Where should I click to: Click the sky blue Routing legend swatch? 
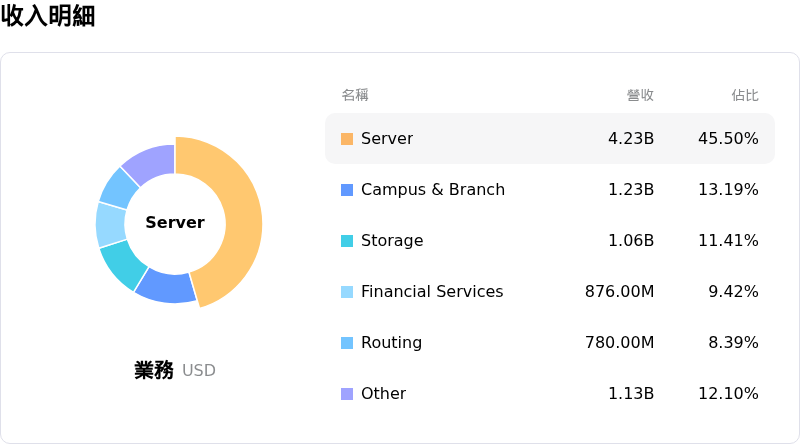point(347,343)
